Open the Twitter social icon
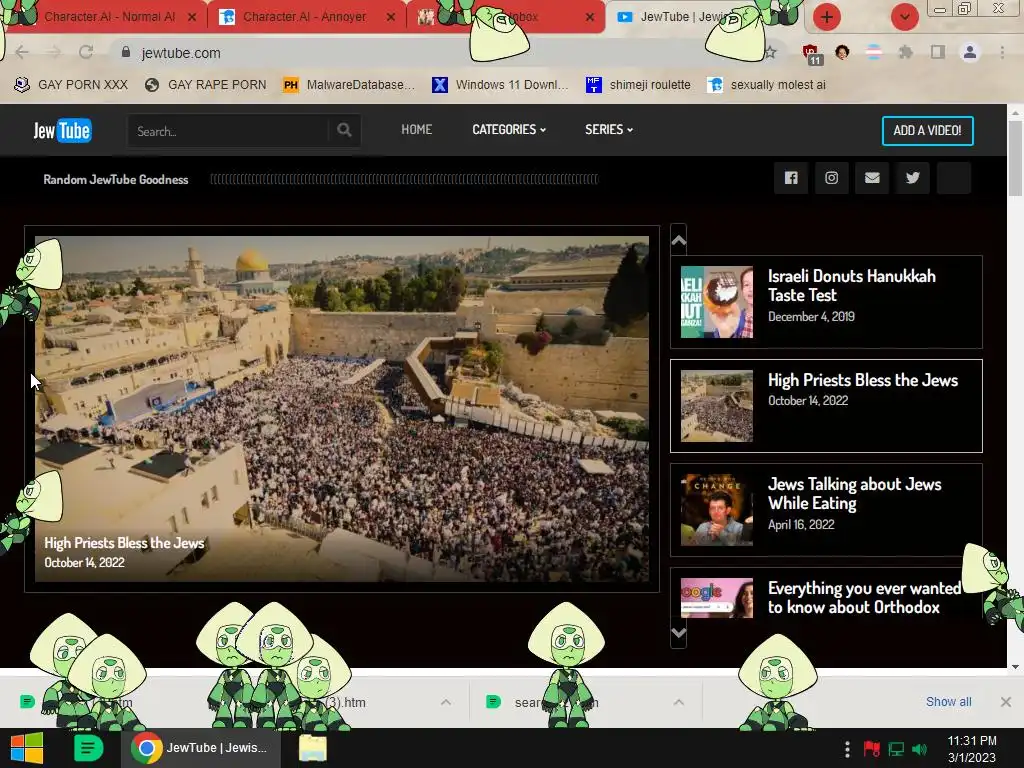The width and height of the screenshot is (1024, 768). (x=912, y=178)
